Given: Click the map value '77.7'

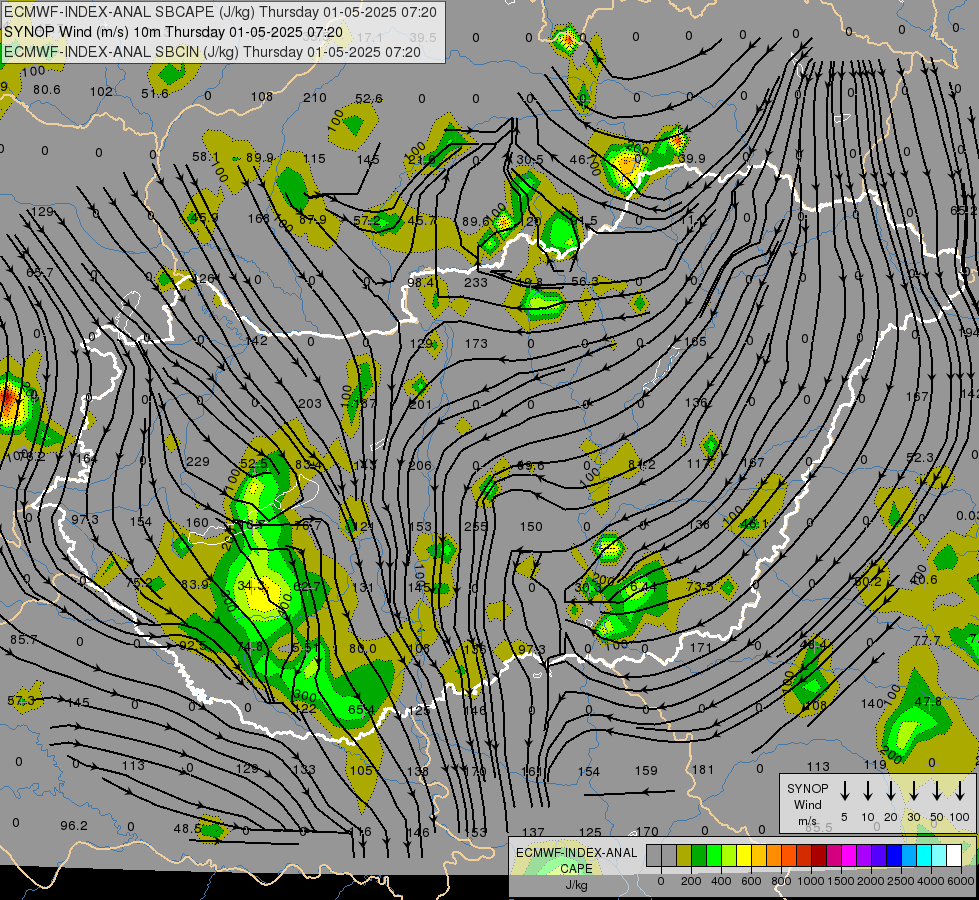Looking at the screenshot, I should [x=927, y=641].
